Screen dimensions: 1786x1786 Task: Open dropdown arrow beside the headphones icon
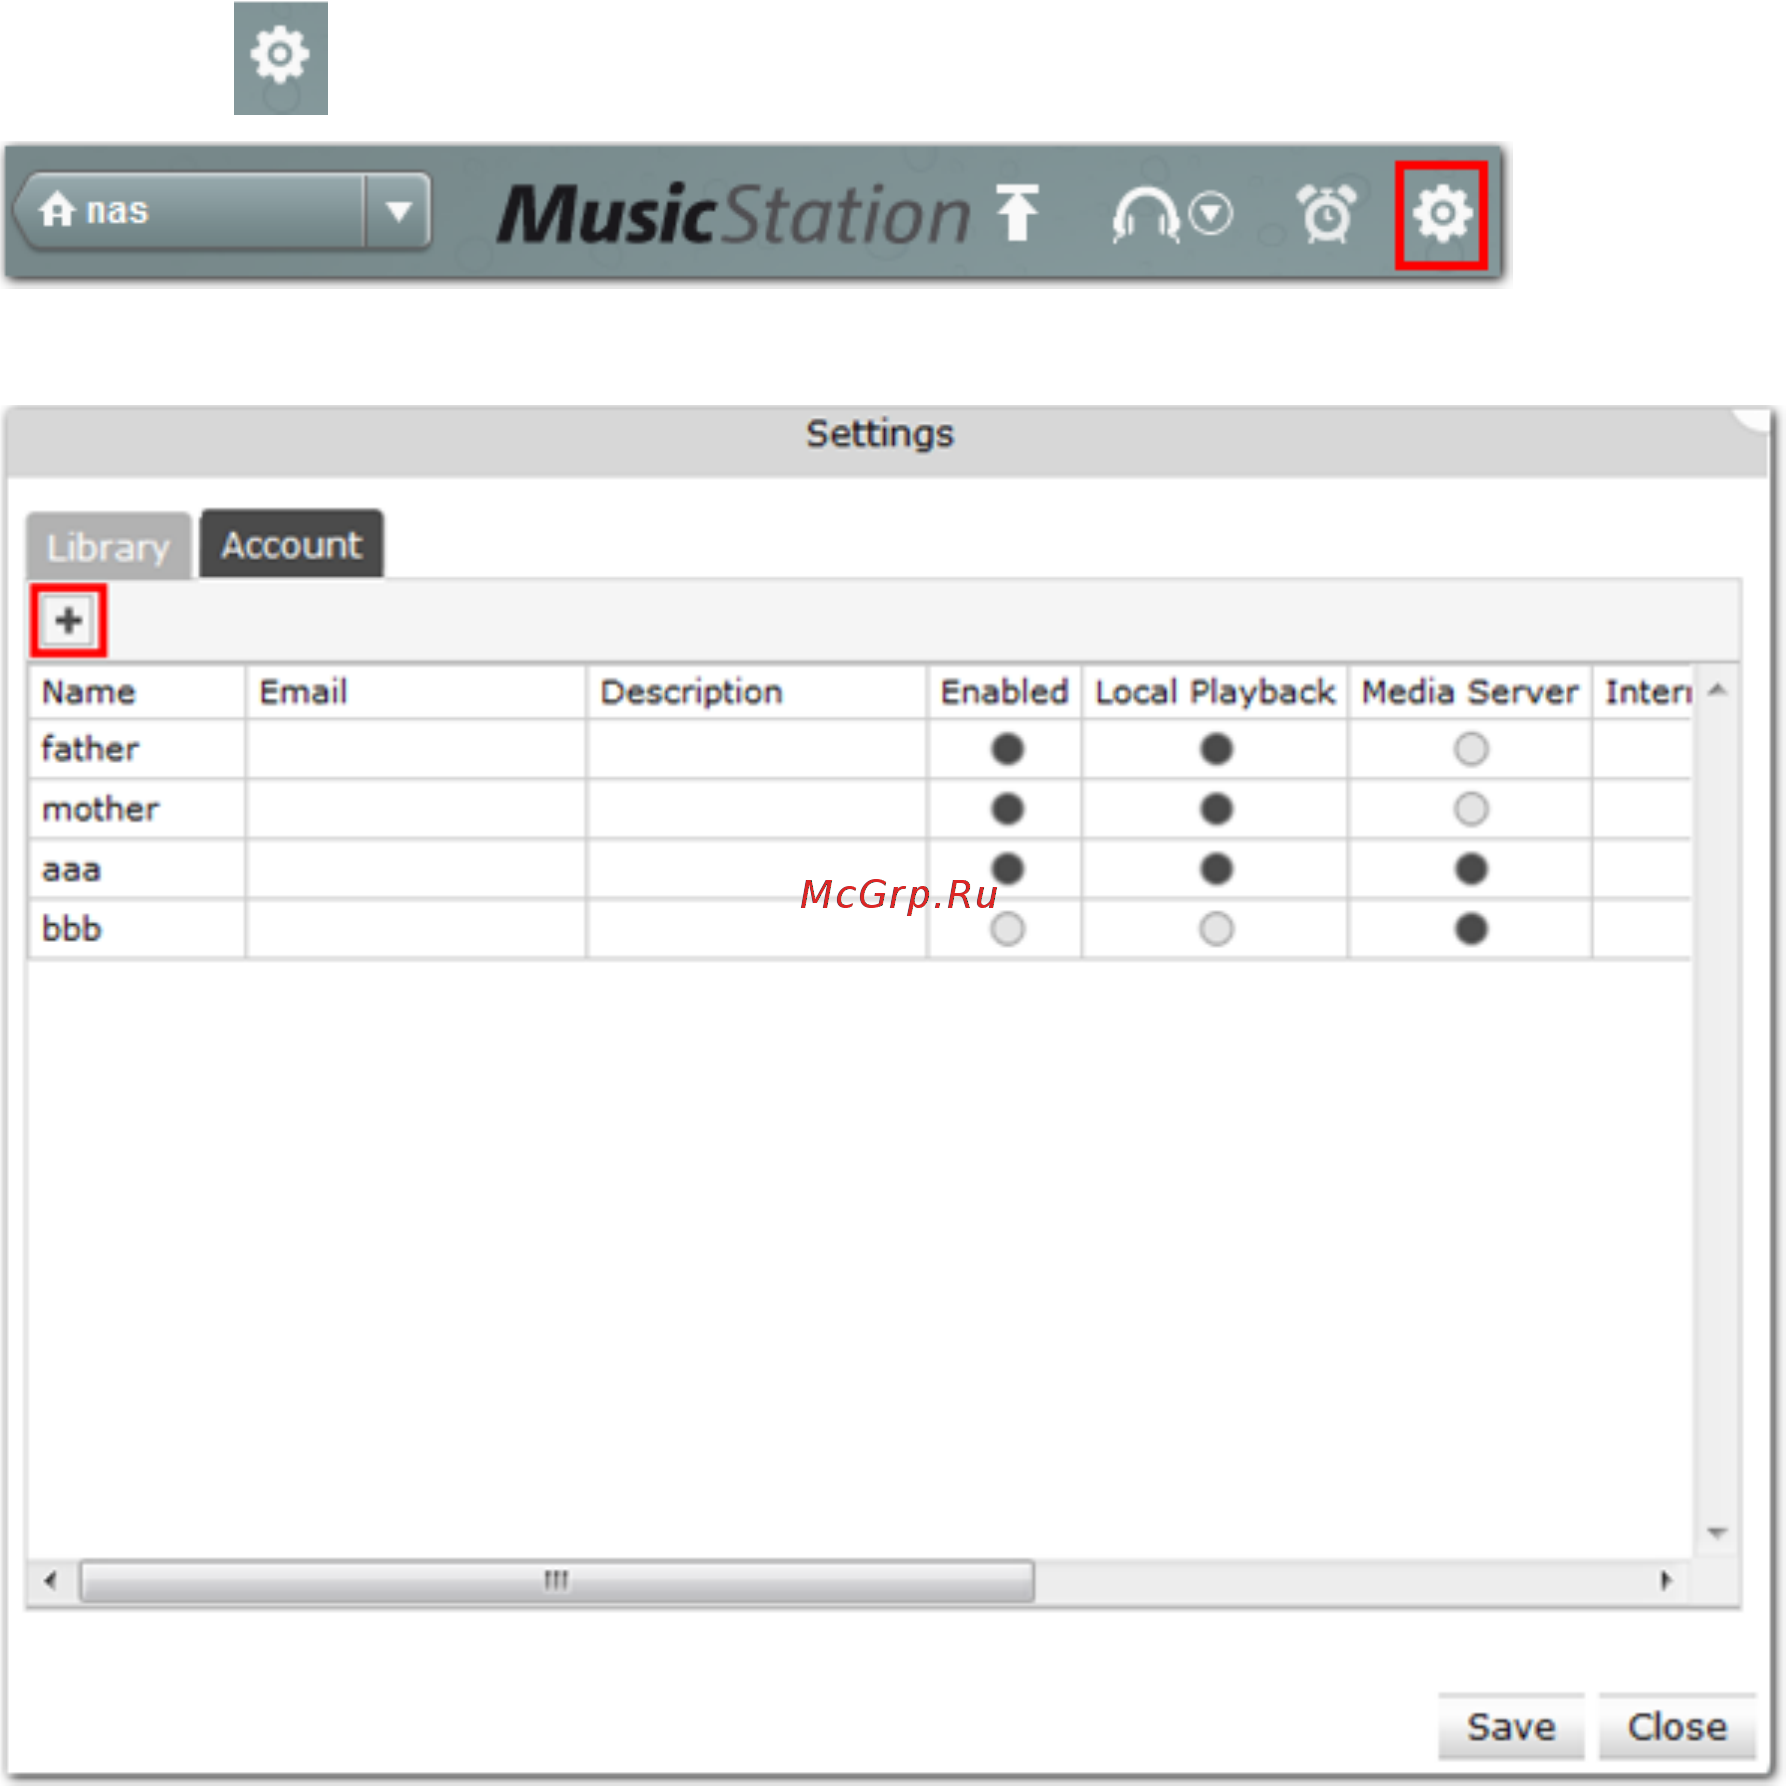coord(1211,213)
